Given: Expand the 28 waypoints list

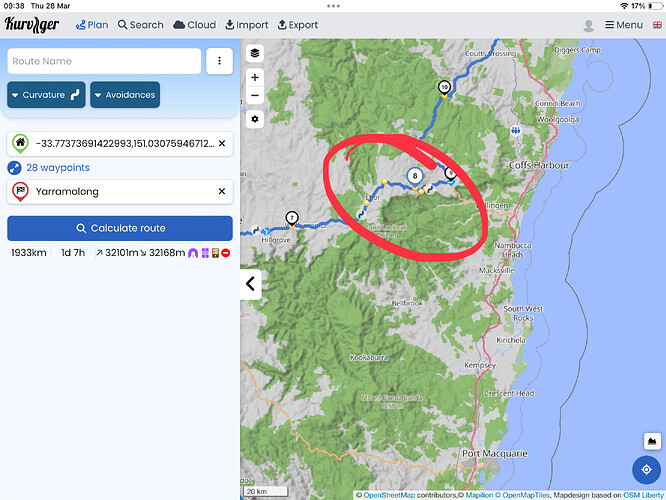Looking at the screenshot, I should click(57, 167).
